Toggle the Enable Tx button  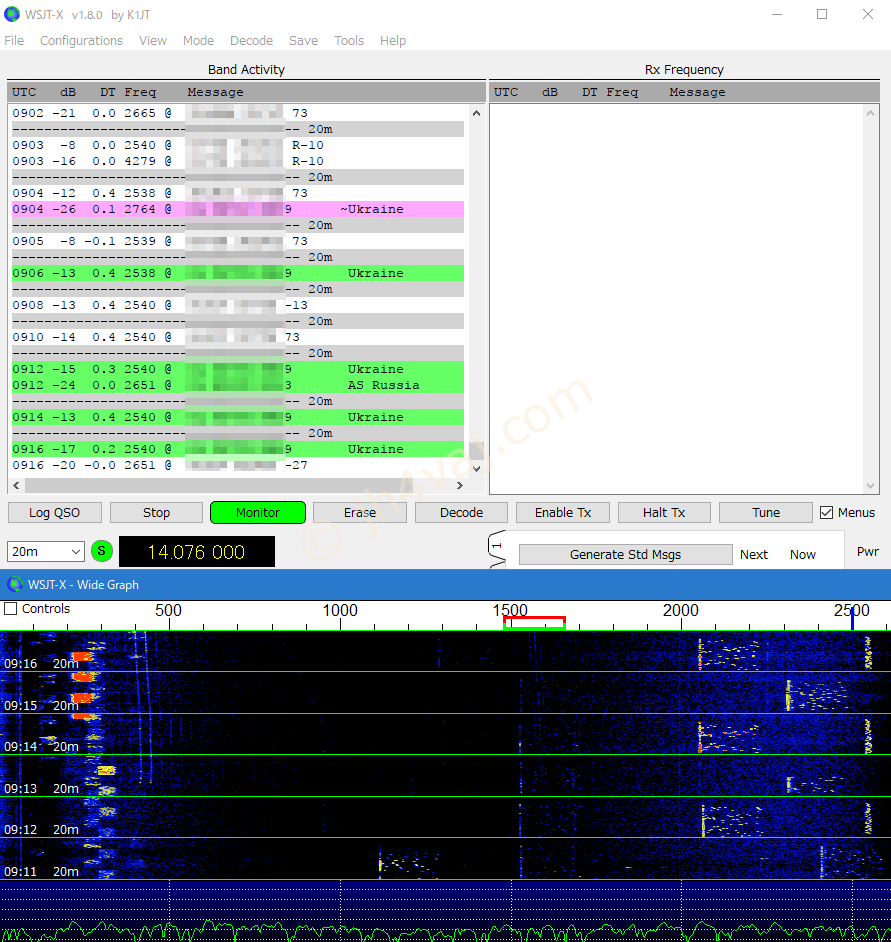(x=563, y=512)
